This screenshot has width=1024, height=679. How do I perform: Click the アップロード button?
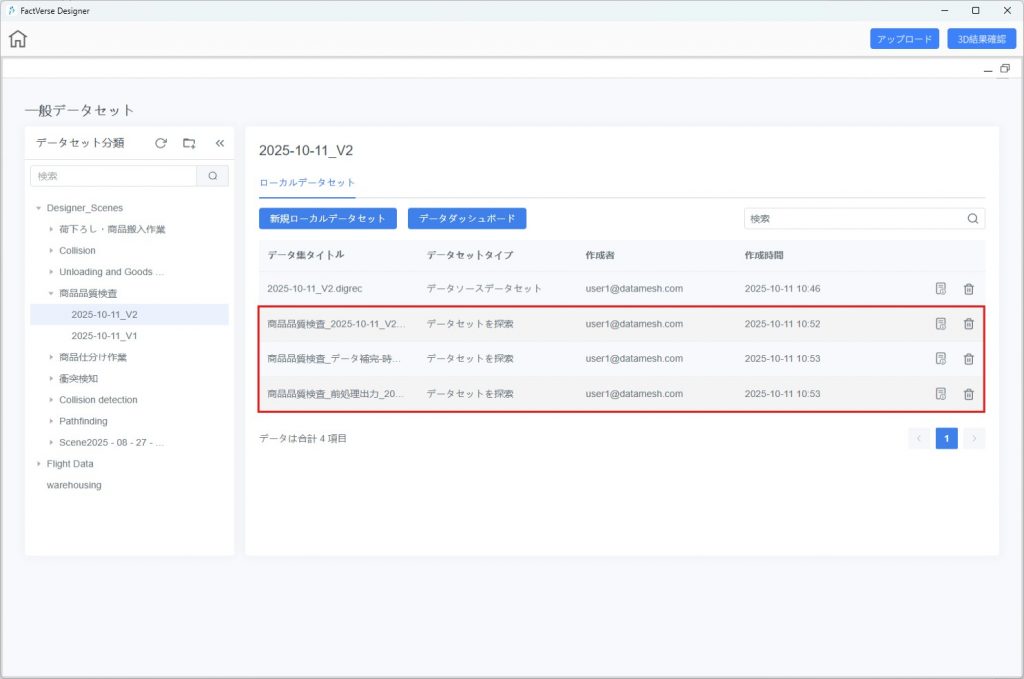(904, 39)
